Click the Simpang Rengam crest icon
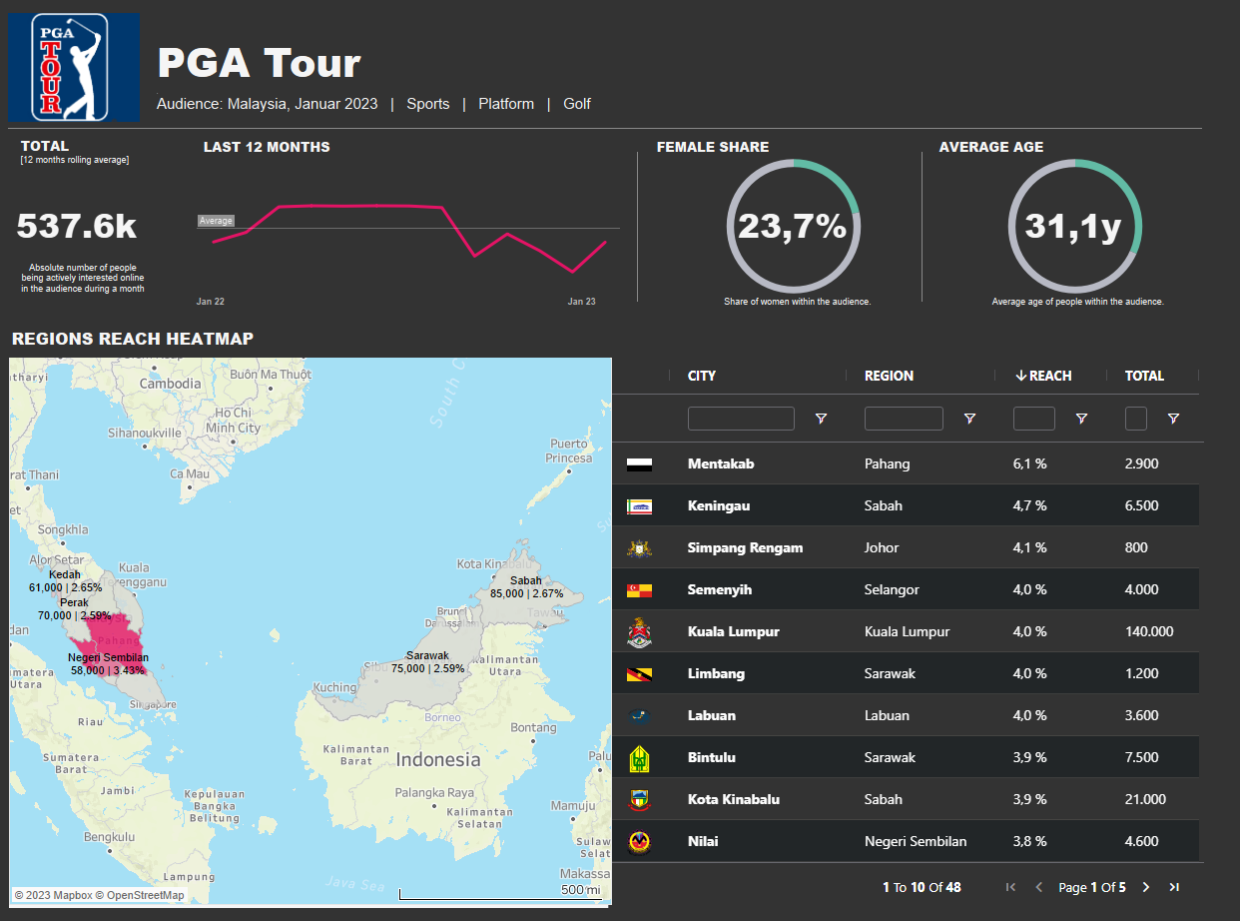 tap(640, 548)
